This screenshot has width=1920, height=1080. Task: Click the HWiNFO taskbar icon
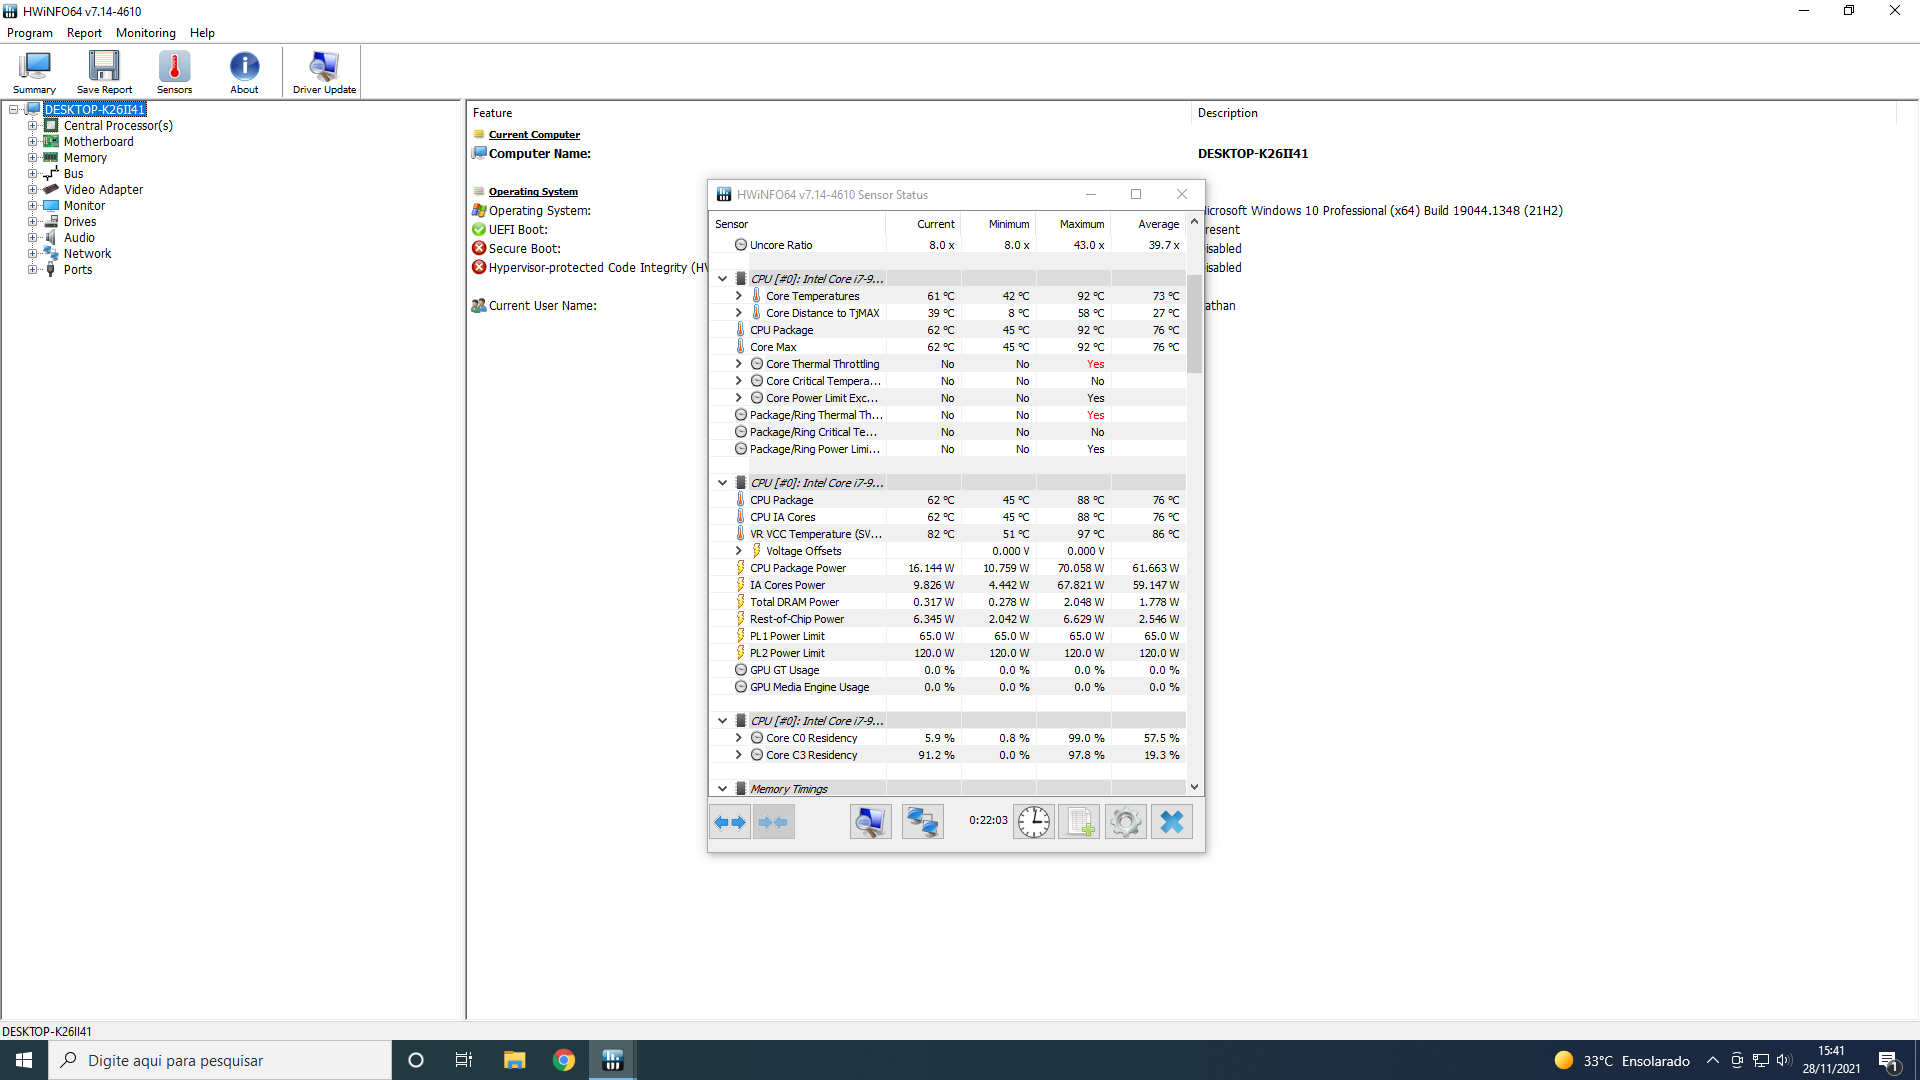coord(613,1060)
